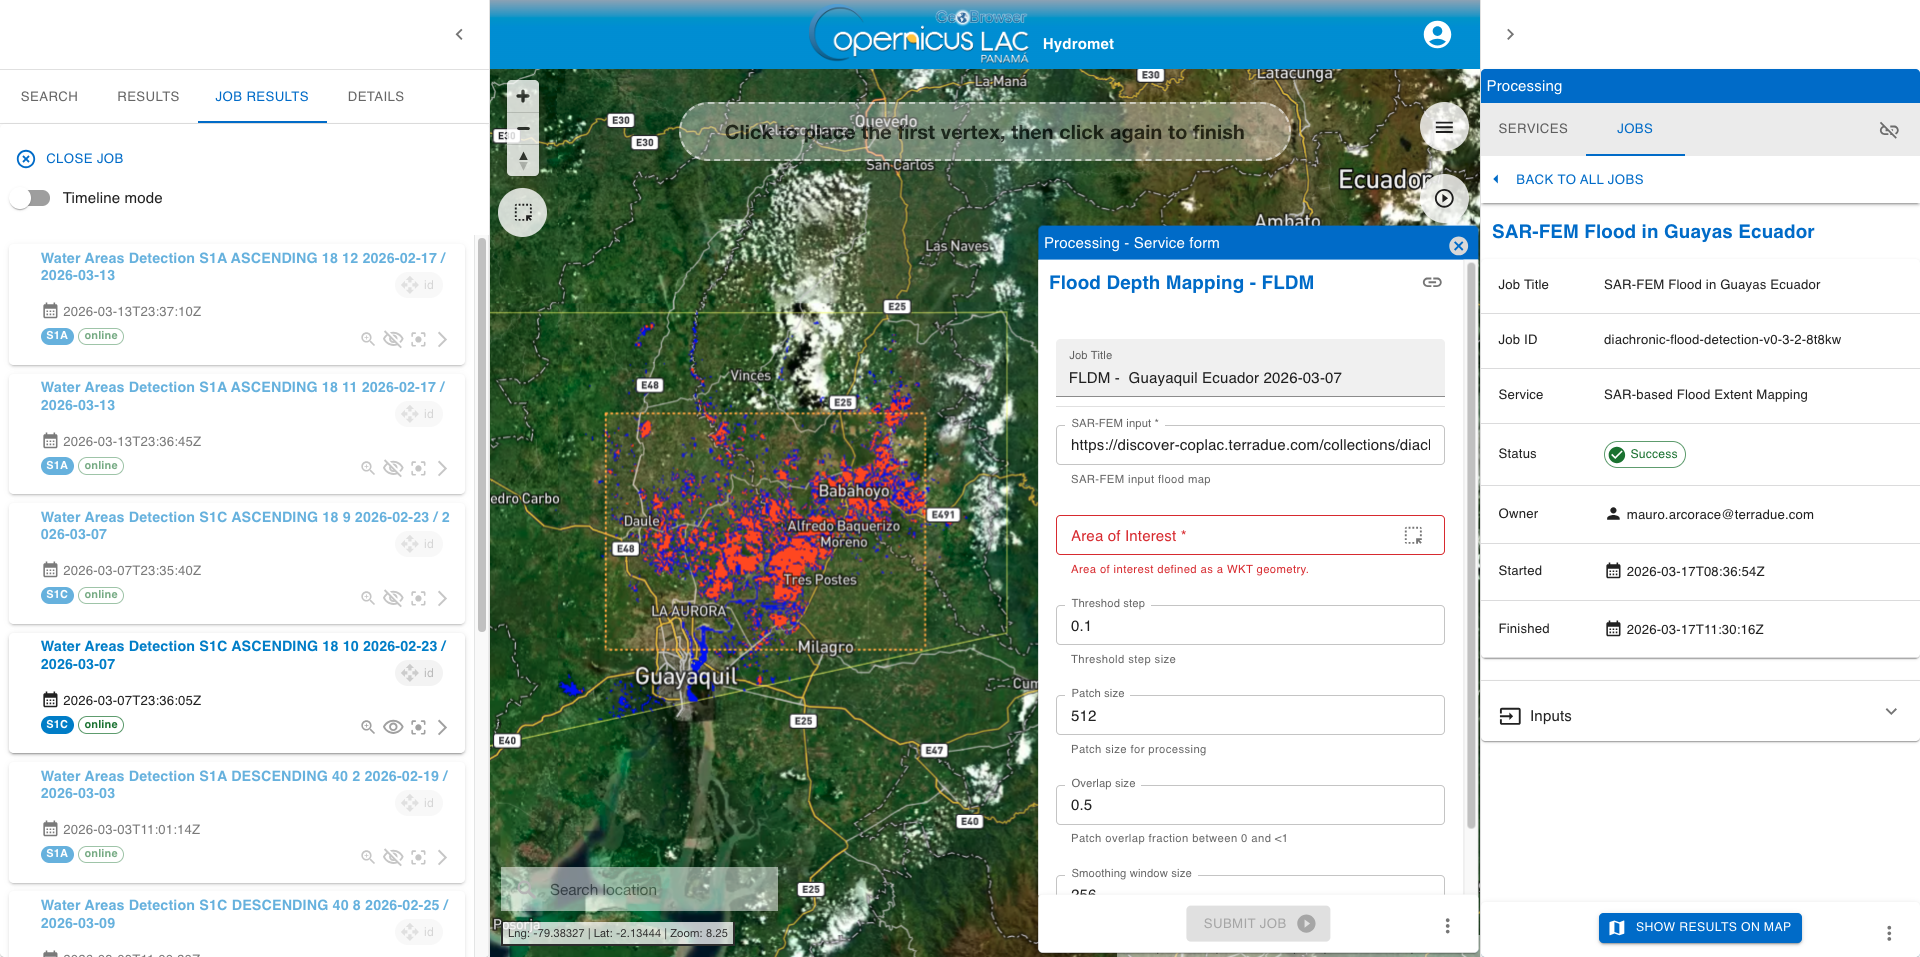The image size is (1920, 957).
Task: Click the draw Area of Interest icon
Action: (x=1412, y=536)
